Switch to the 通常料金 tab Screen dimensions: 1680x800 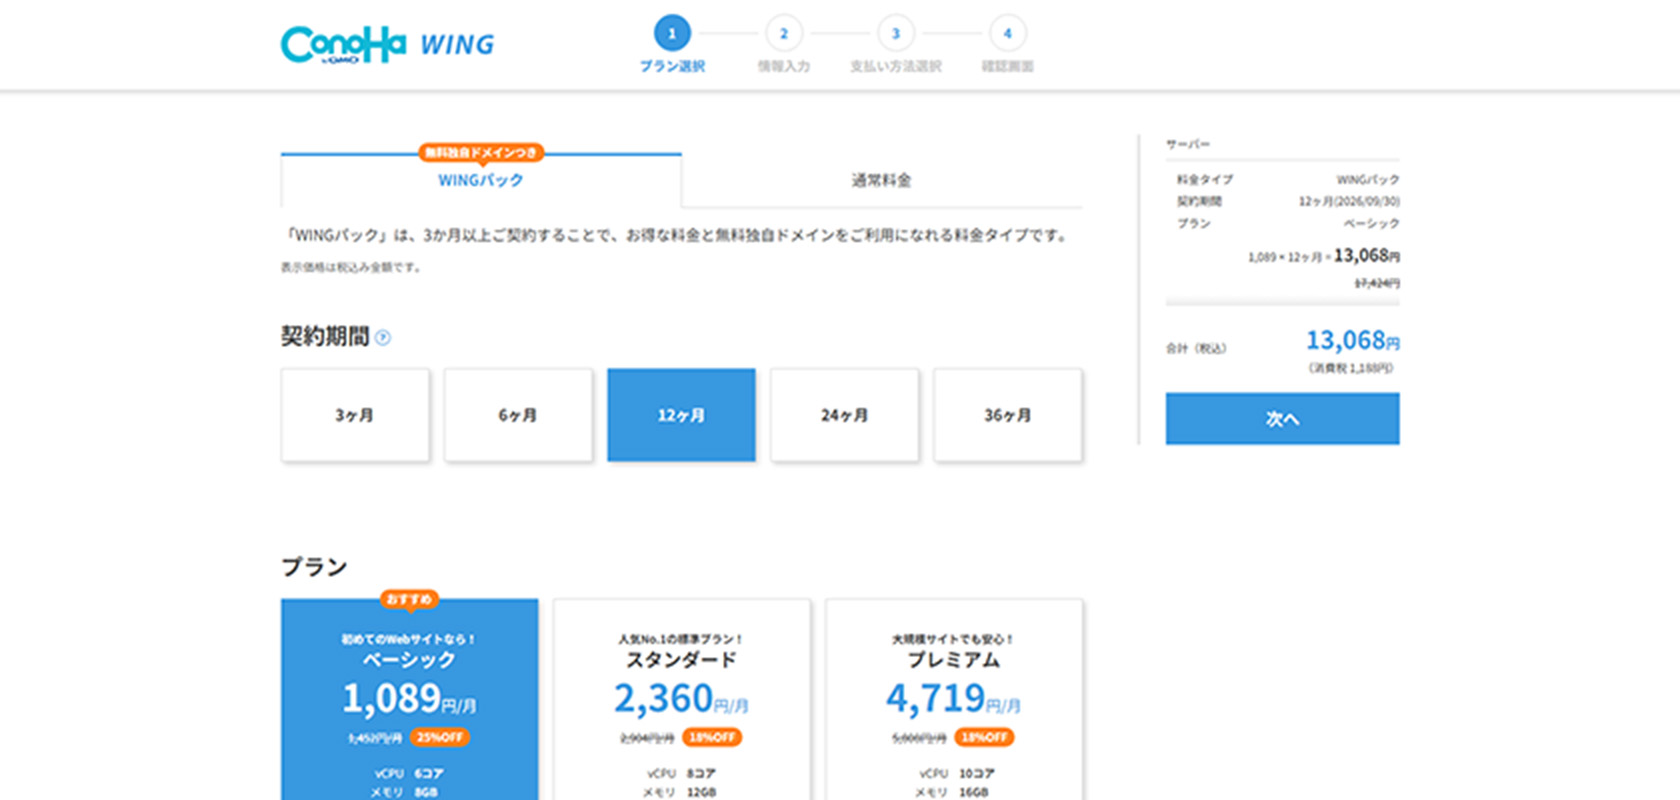882,180
